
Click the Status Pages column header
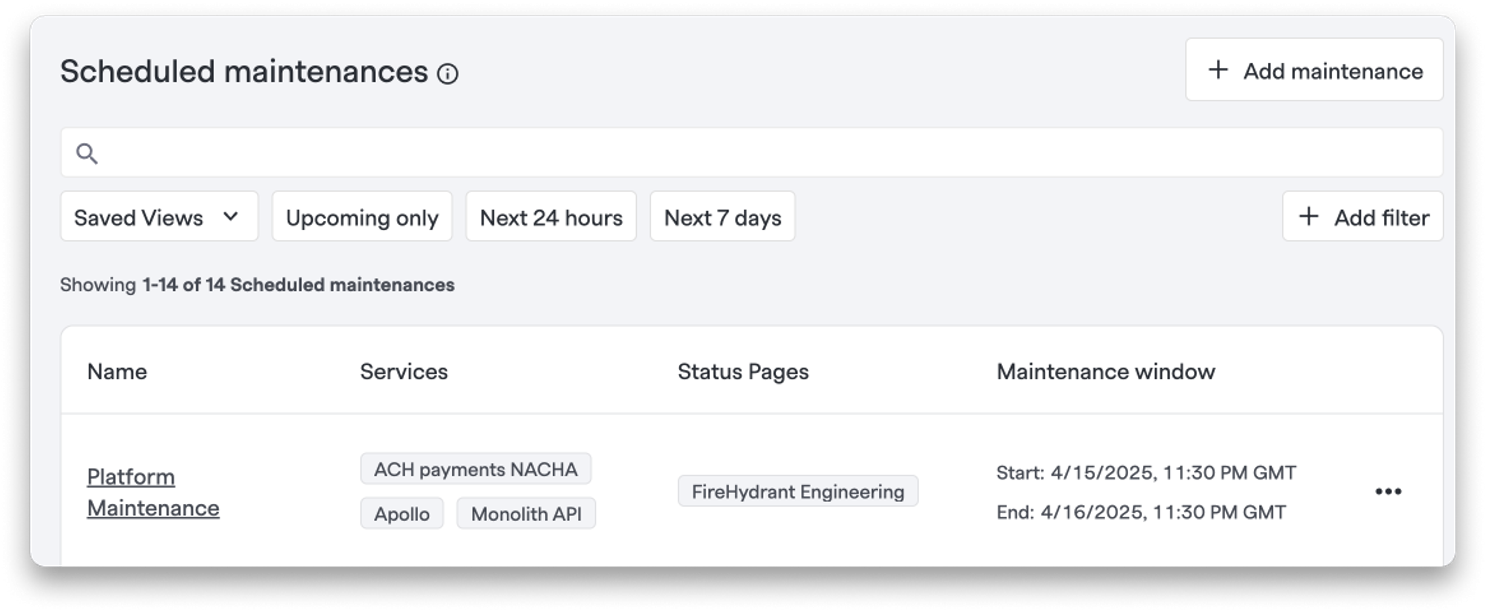tap(743, 371)
